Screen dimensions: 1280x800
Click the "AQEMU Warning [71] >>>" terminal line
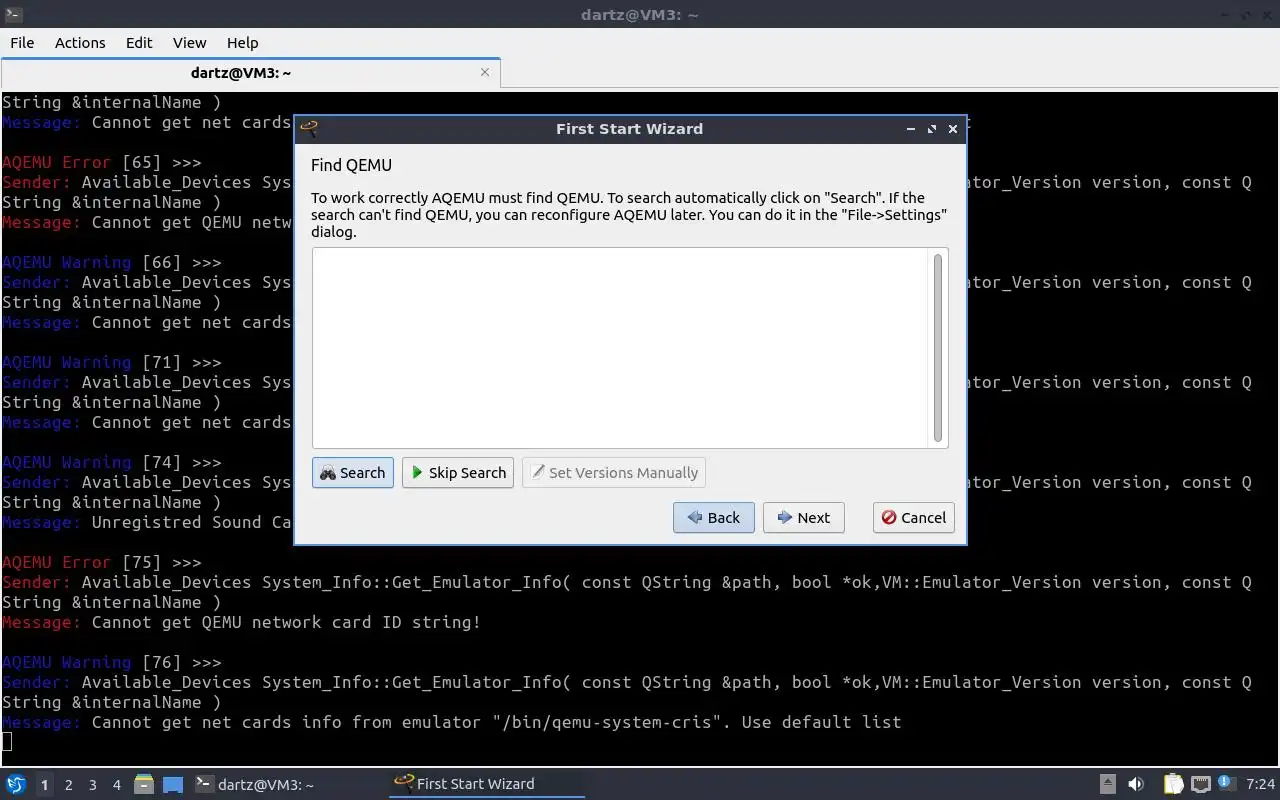(112, 362)
